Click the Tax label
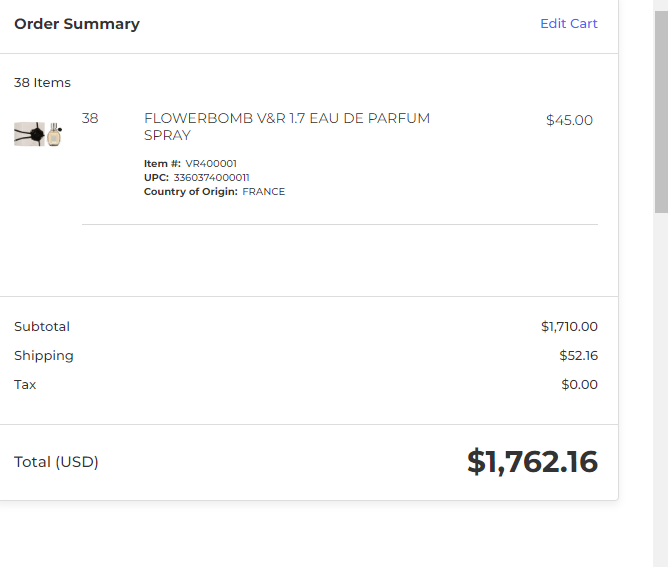668x567 pixels. pos(25,385)
